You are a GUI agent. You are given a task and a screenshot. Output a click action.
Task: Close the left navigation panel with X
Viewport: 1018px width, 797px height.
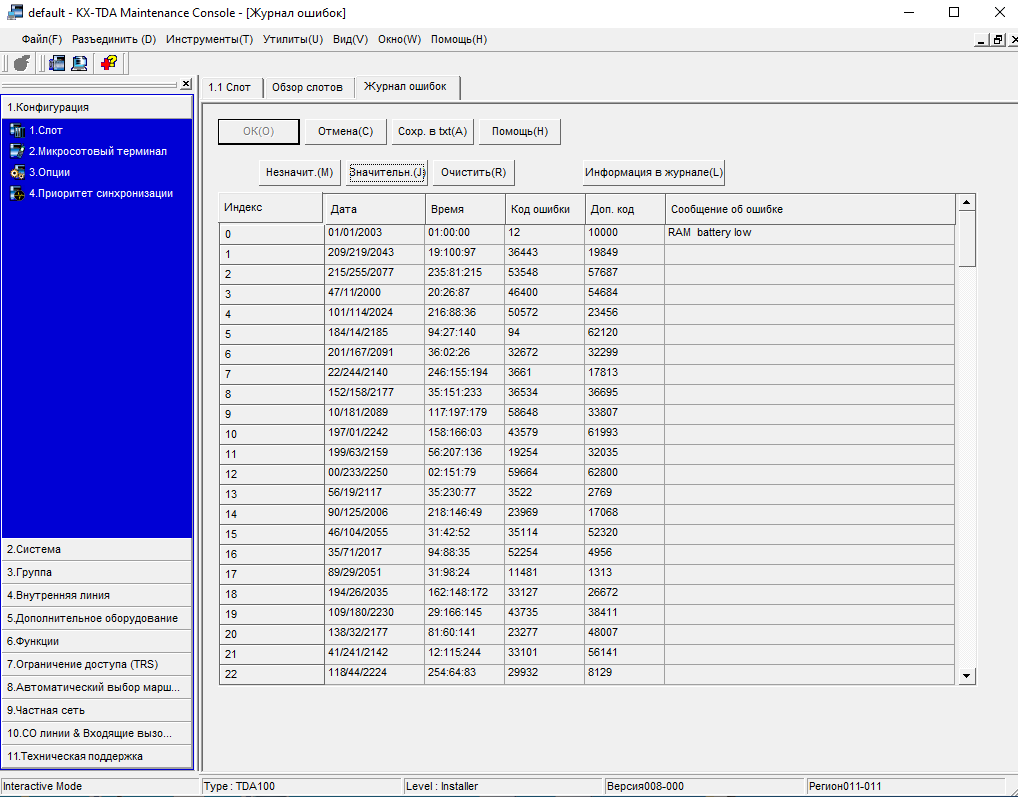(x=186, y=84)
